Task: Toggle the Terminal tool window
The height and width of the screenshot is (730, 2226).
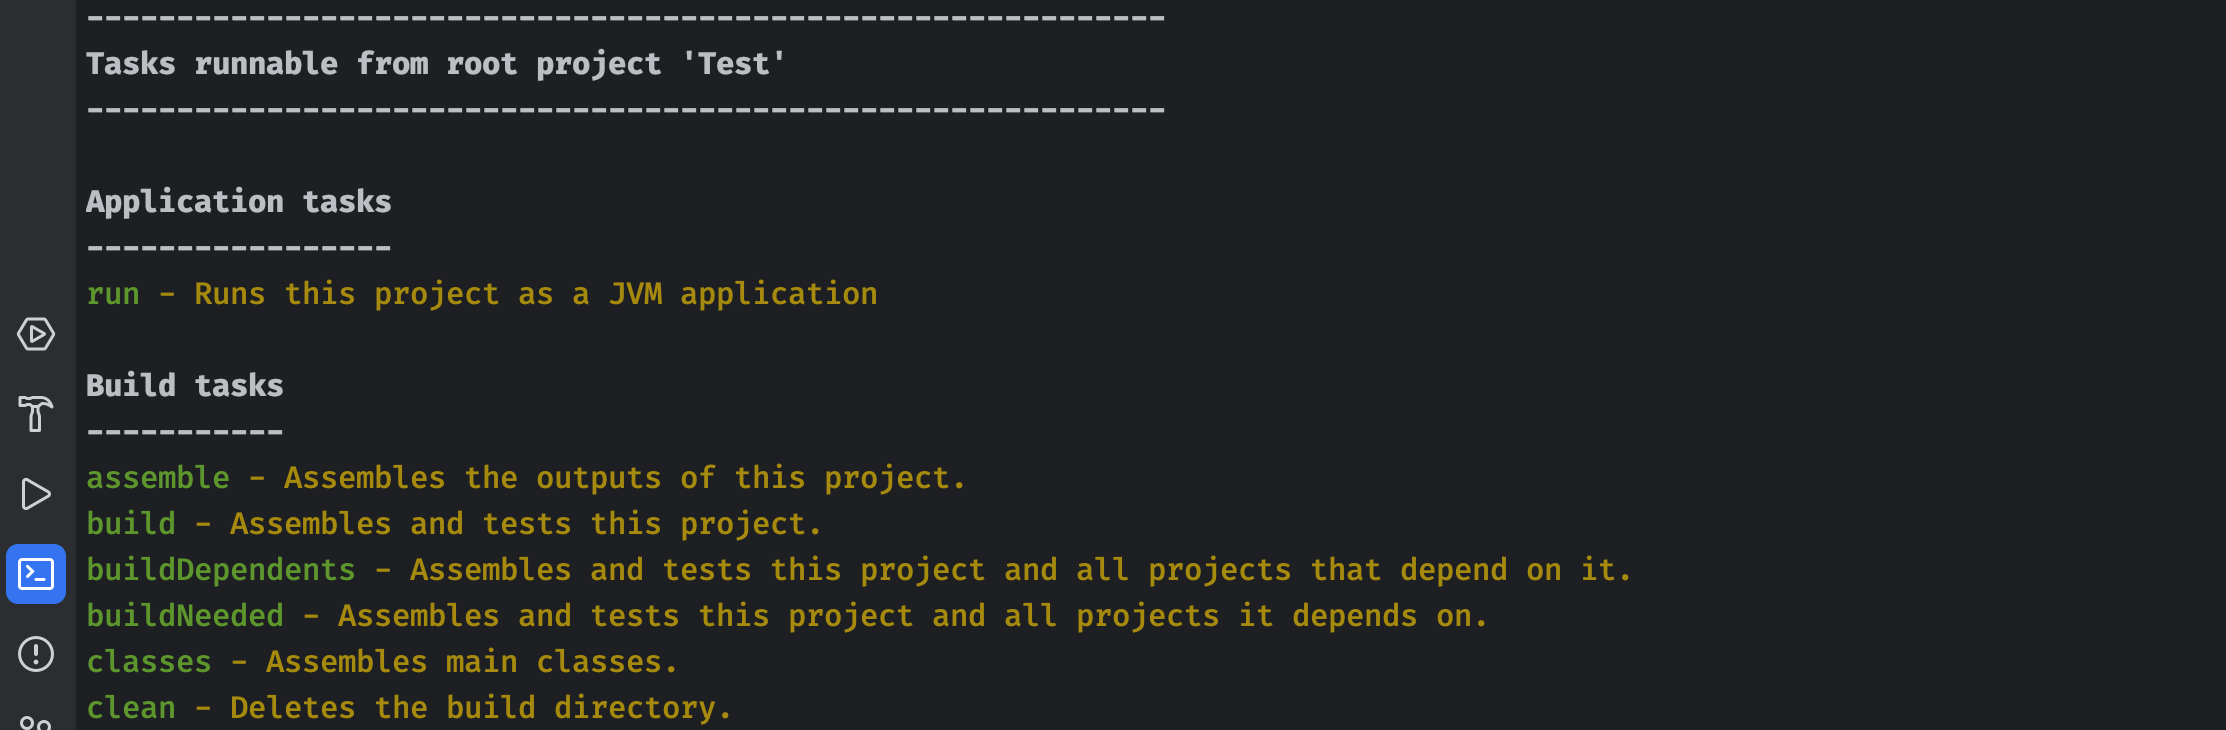Action: [36, 574]
